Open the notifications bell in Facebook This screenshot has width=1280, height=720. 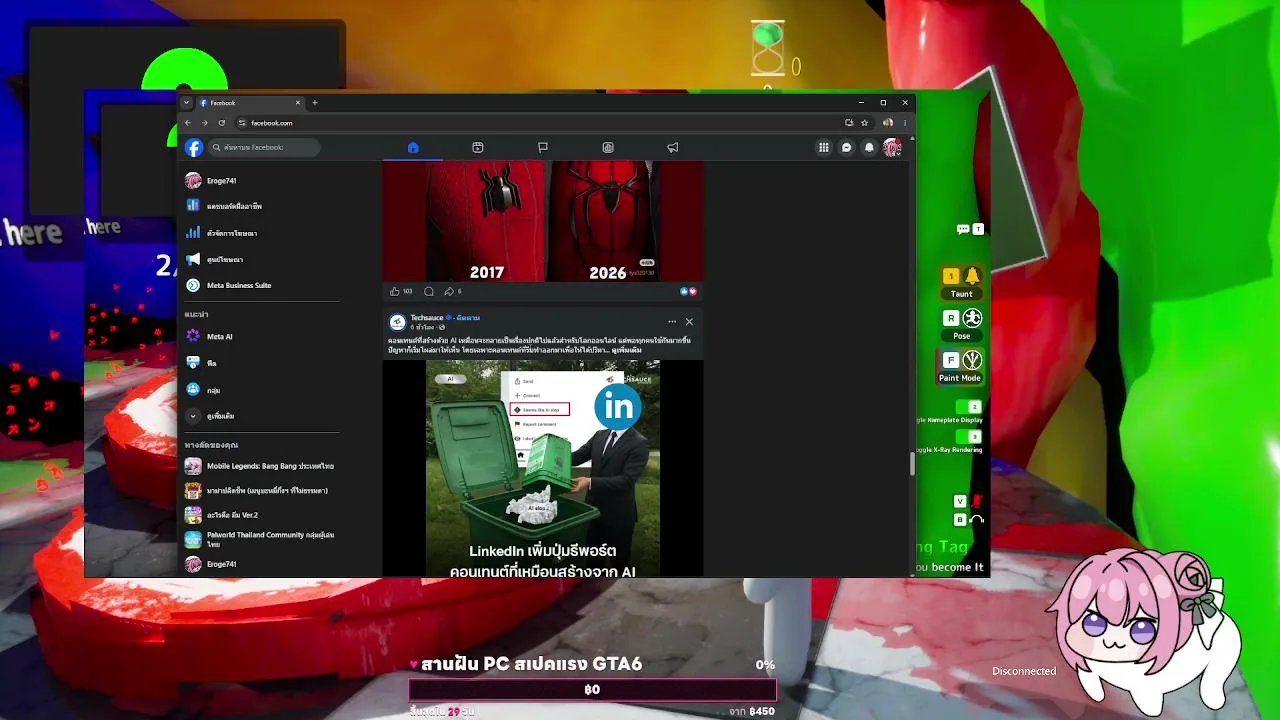pyautogui.click(x=869, y=148)
